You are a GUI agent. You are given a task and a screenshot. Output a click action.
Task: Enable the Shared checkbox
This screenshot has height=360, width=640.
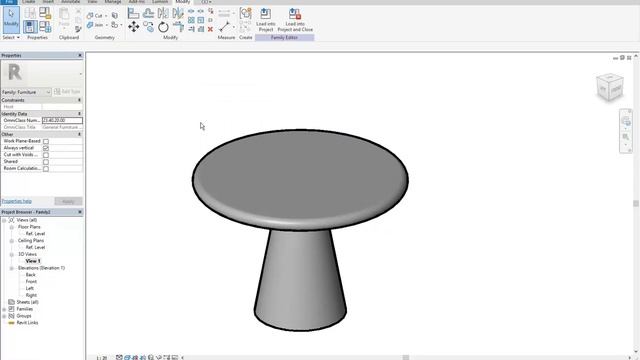tap(46, 162)
